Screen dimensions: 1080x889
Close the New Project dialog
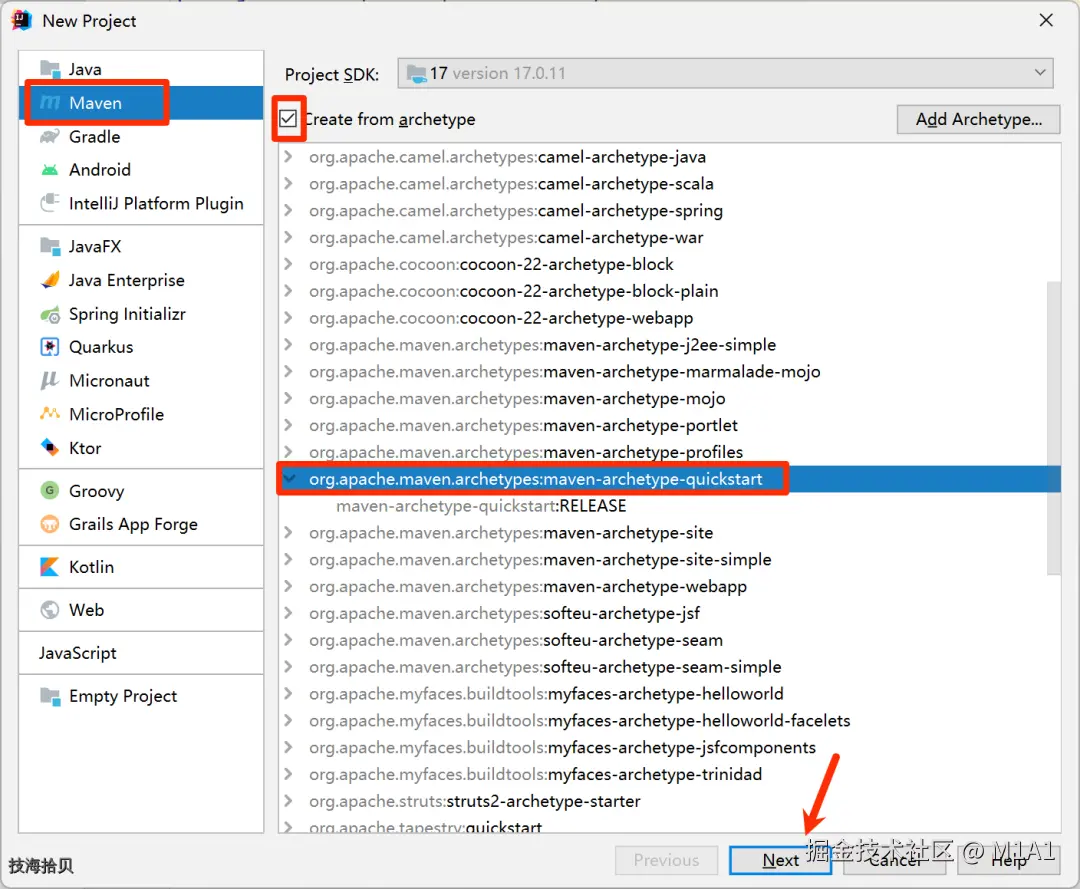click(1046, 20)
